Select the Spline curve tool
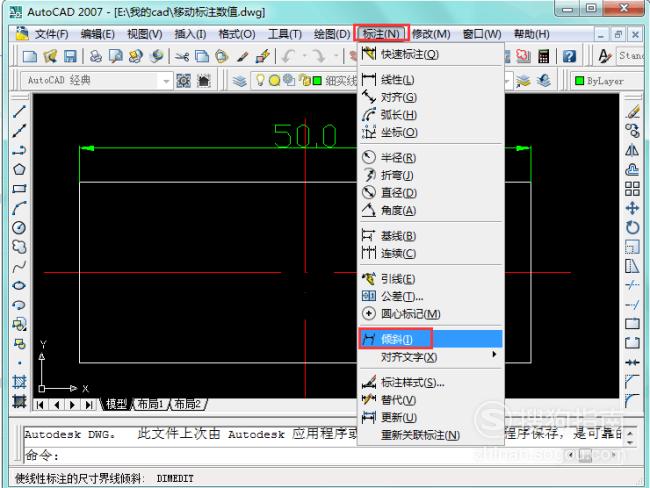Image resolution: width=650 pixels, height=488 pixels. 19,266
